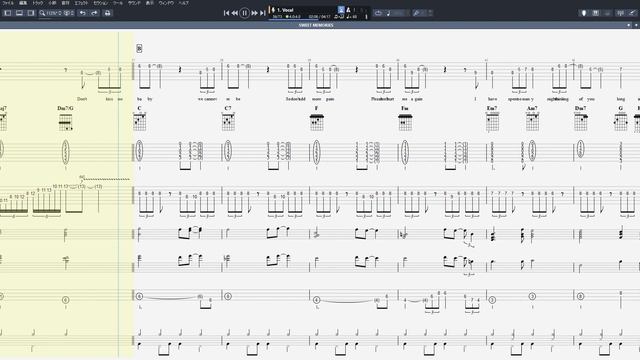640x360 pixels.
Task: Open the print dialog via printer icon
Action: (107, 13)
